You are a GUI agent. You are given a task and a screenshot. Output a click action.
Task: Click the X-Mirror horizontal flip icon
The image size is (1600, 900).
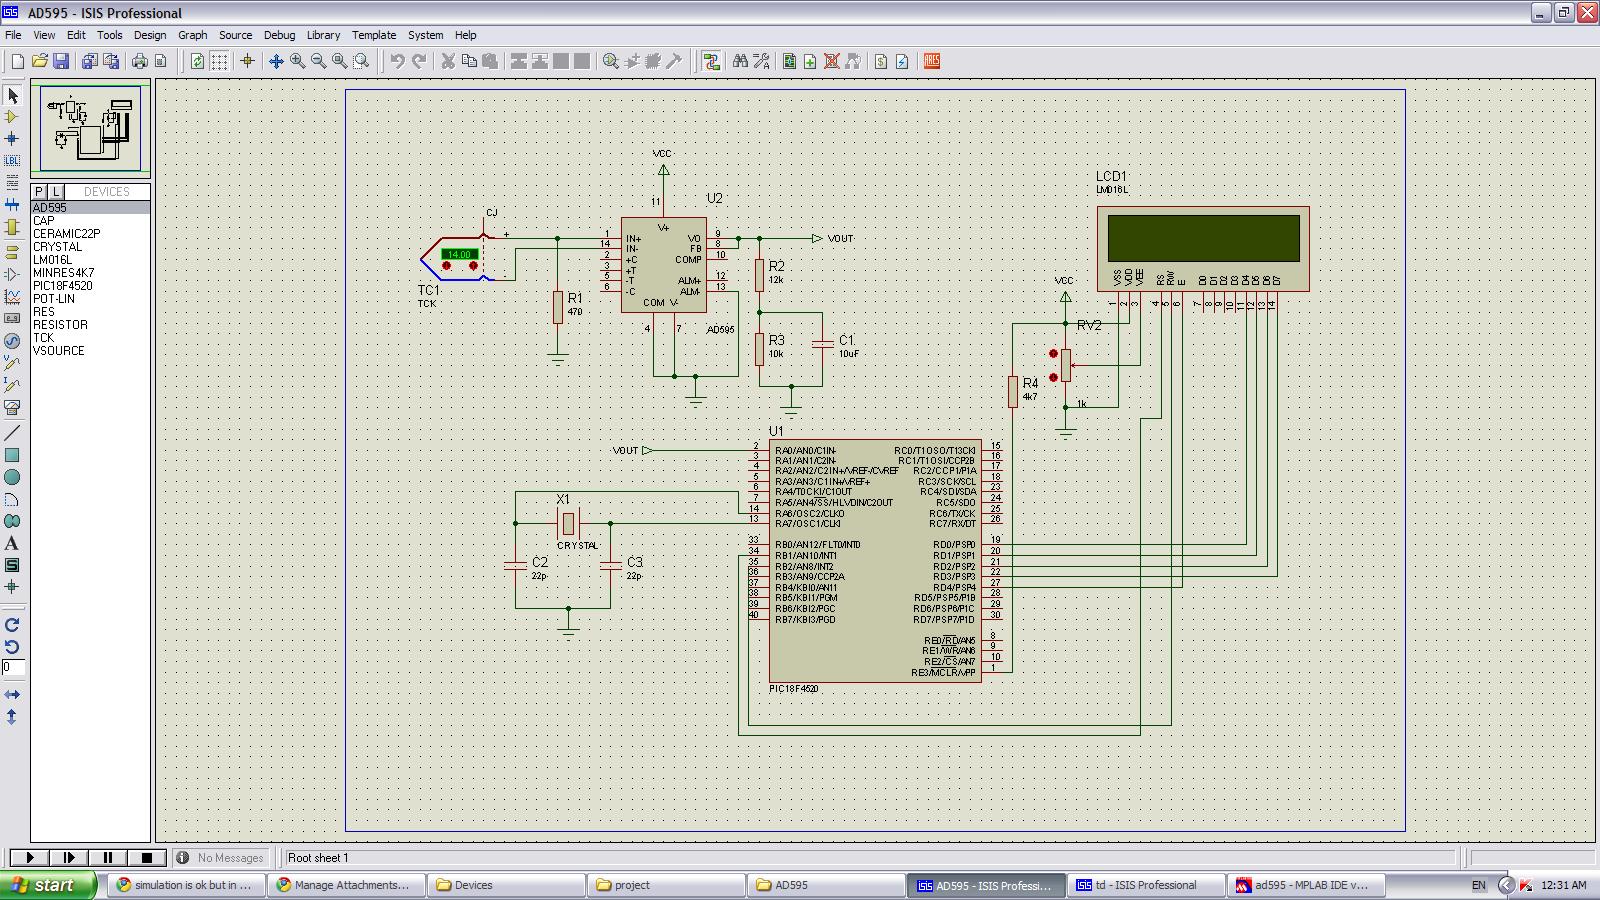click(x=12, y=694)
